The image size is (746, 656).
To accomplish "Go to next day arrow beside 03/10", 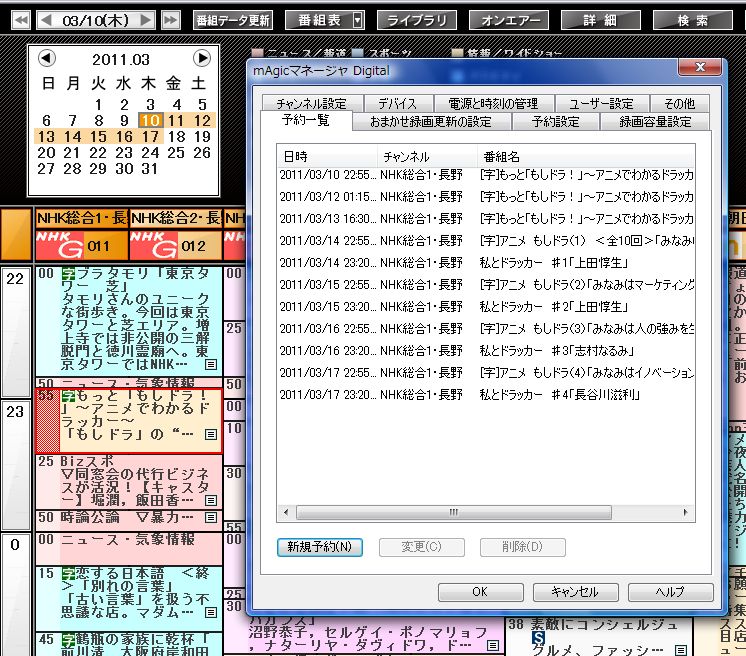I will [x=146, y=20].
